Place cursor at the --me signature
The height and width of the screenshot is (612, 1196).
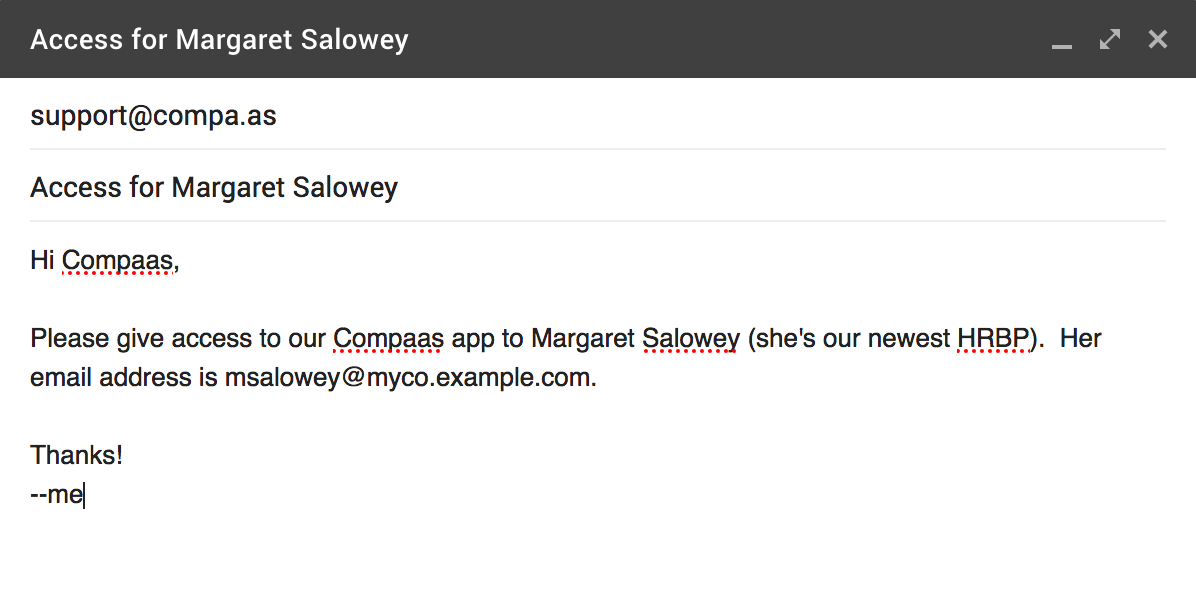pyautogui.click(x=57, y=494)
